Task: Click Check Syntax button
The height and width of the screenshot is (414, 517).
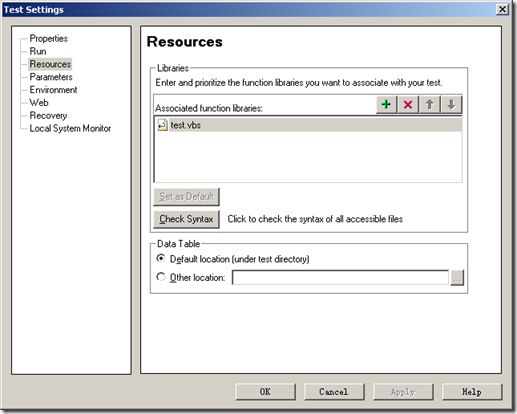Action: tap(186, 219)
